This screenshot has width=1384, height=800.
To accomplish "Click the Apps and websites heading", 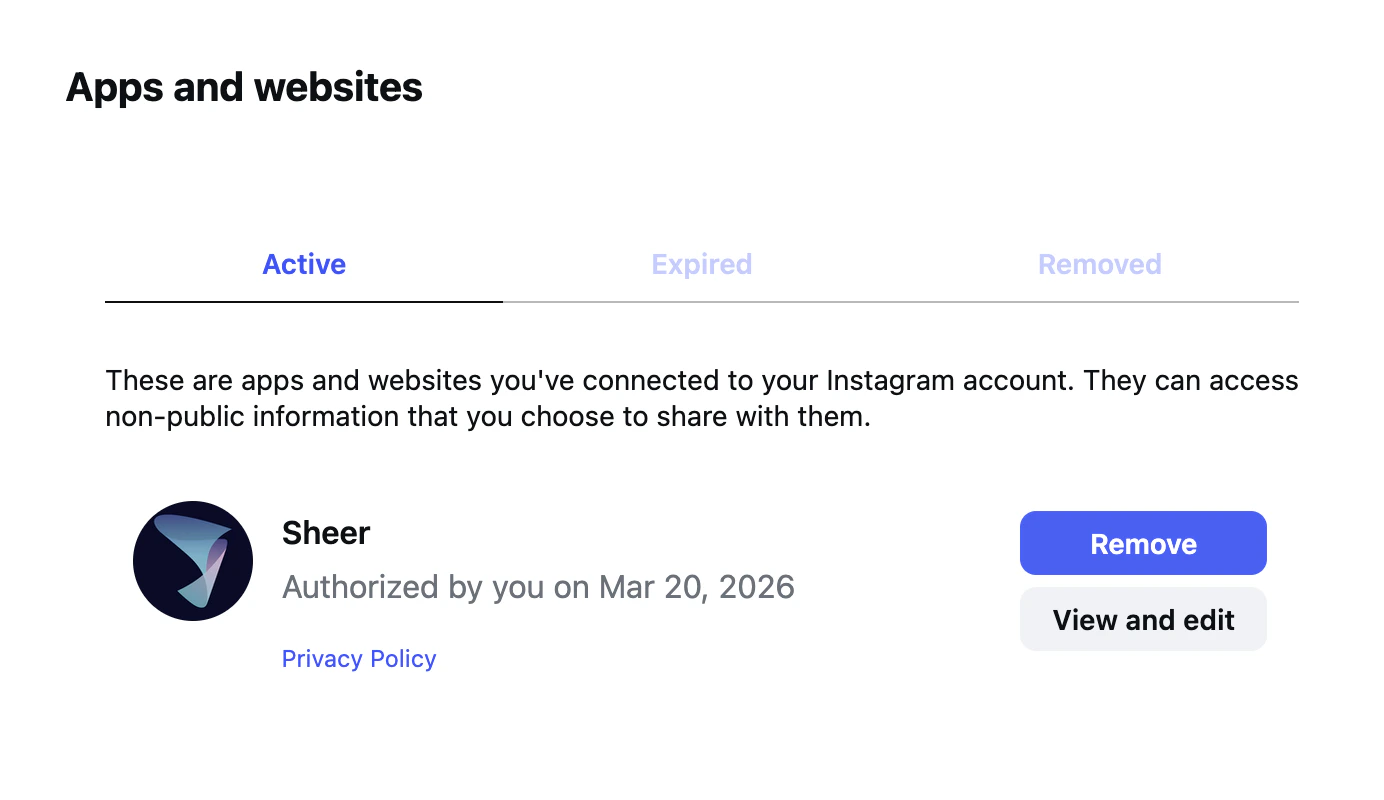I will [243, 87].
